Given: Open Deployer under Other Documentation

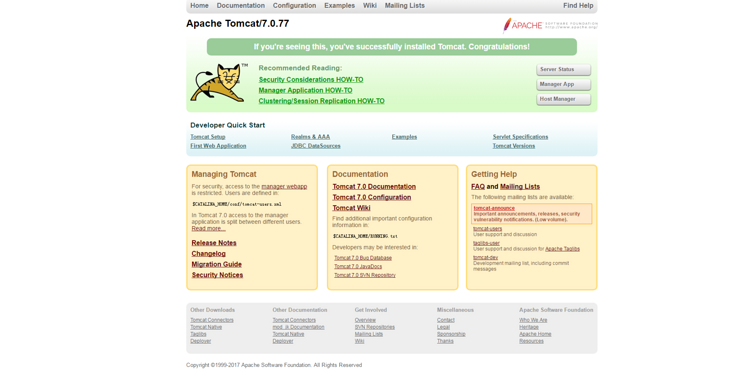Looking at the screenshot, I should [x=283, y=341].
